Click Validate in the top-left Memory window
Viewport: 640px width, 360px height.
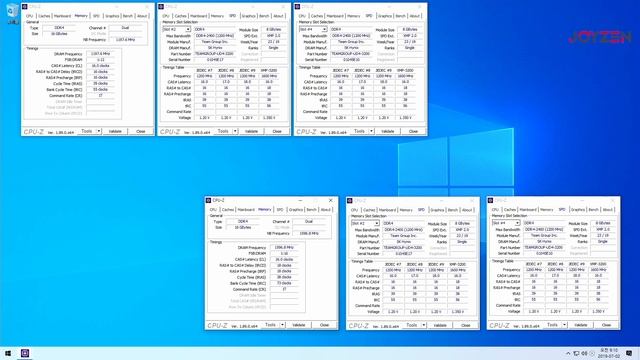click(x=115, y=131)
